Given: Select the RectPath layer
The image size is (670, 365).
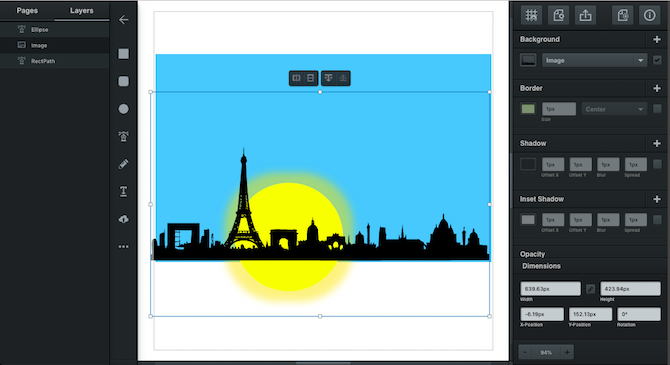Looking at the screenshot, I should pyautogui.click(x=55, y=61).
